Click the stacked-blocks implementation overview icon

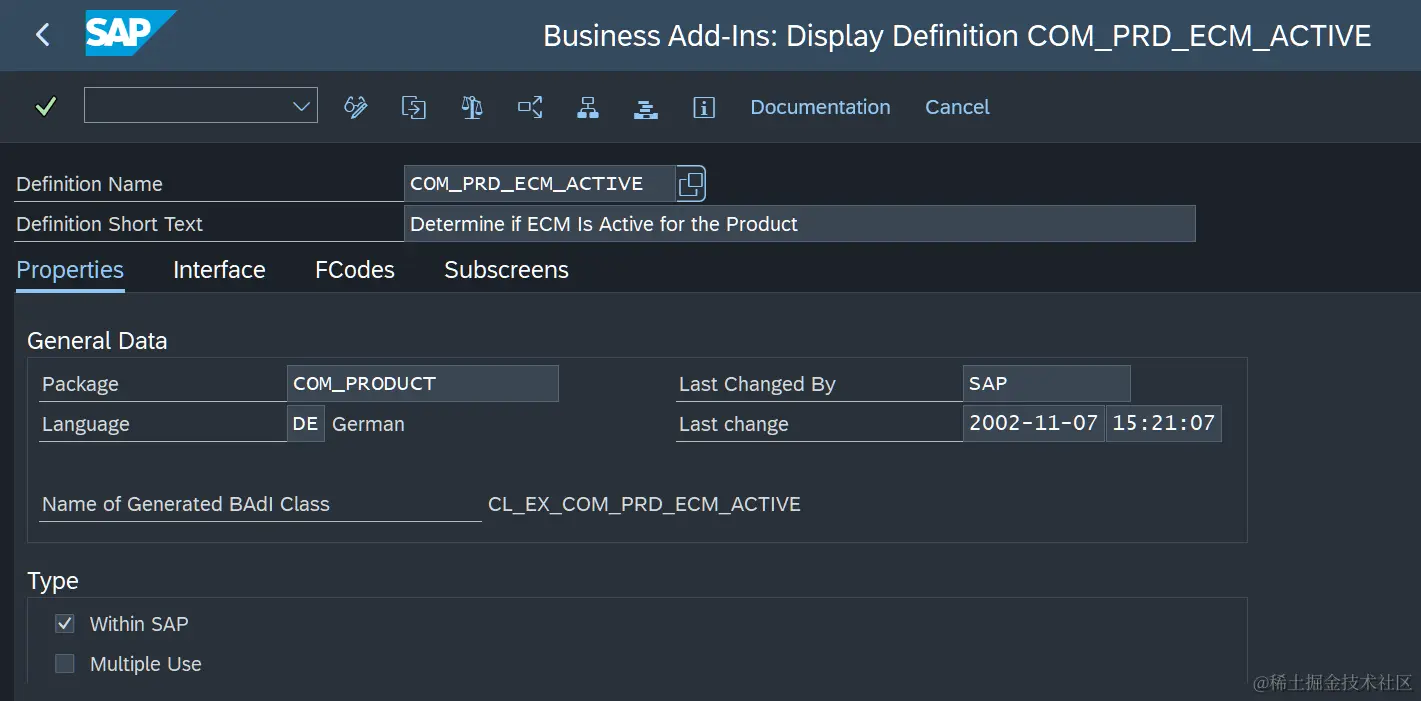pyautogui.click(x=646, y=107)
